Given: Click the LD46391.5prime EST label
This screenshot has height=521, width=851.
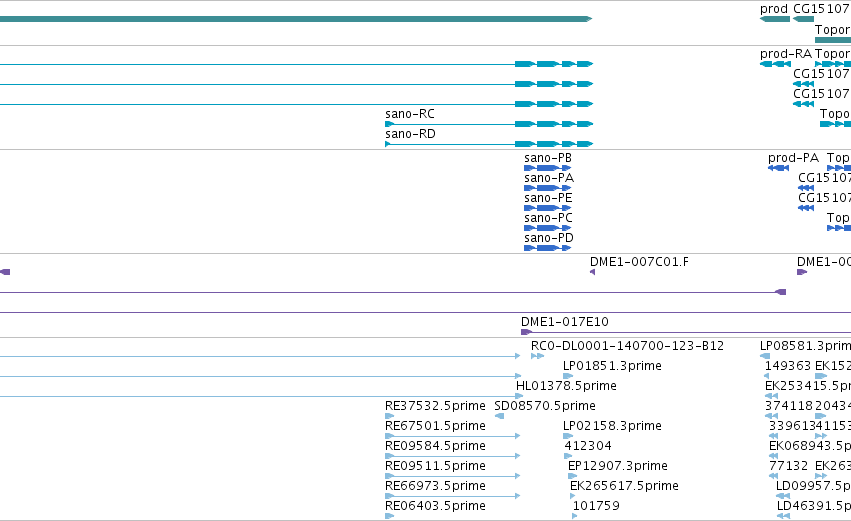Looking at the screenshot, I should tap(814, 506).
